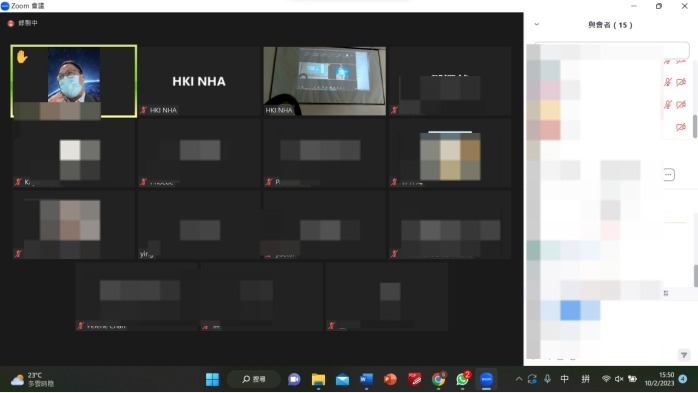Open the Word app in taskbar
Viewport: 698px width, 393px height.
366,379
